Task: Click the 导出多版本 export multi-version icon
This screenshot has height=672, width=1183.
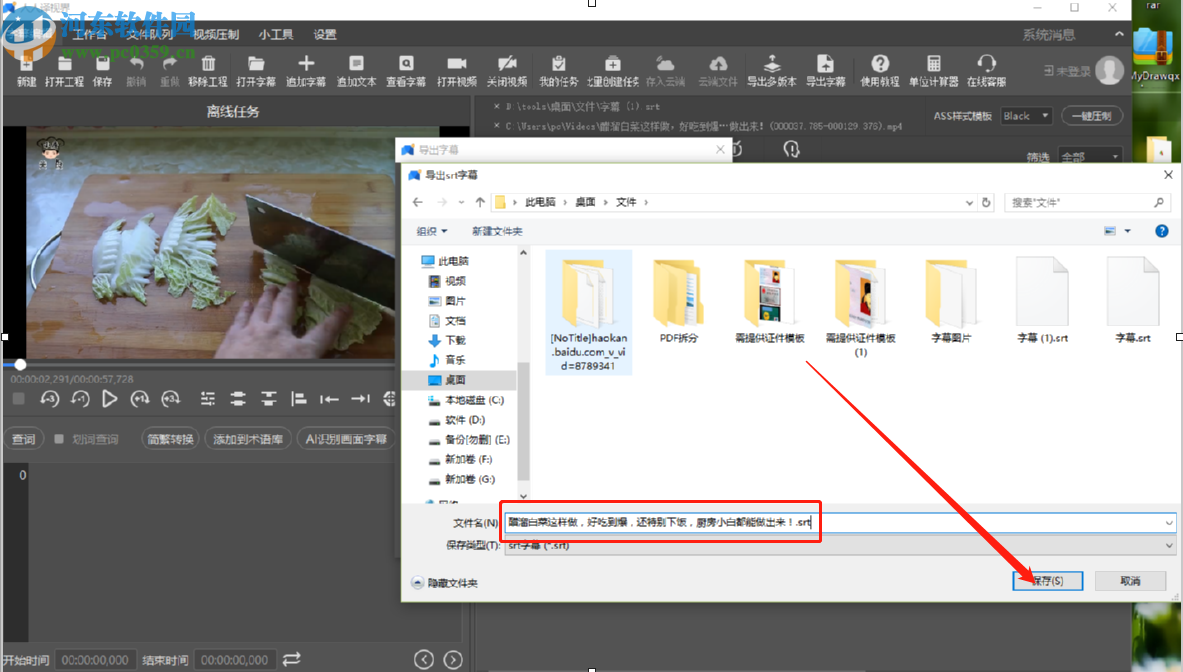Action: pos(770,70)
